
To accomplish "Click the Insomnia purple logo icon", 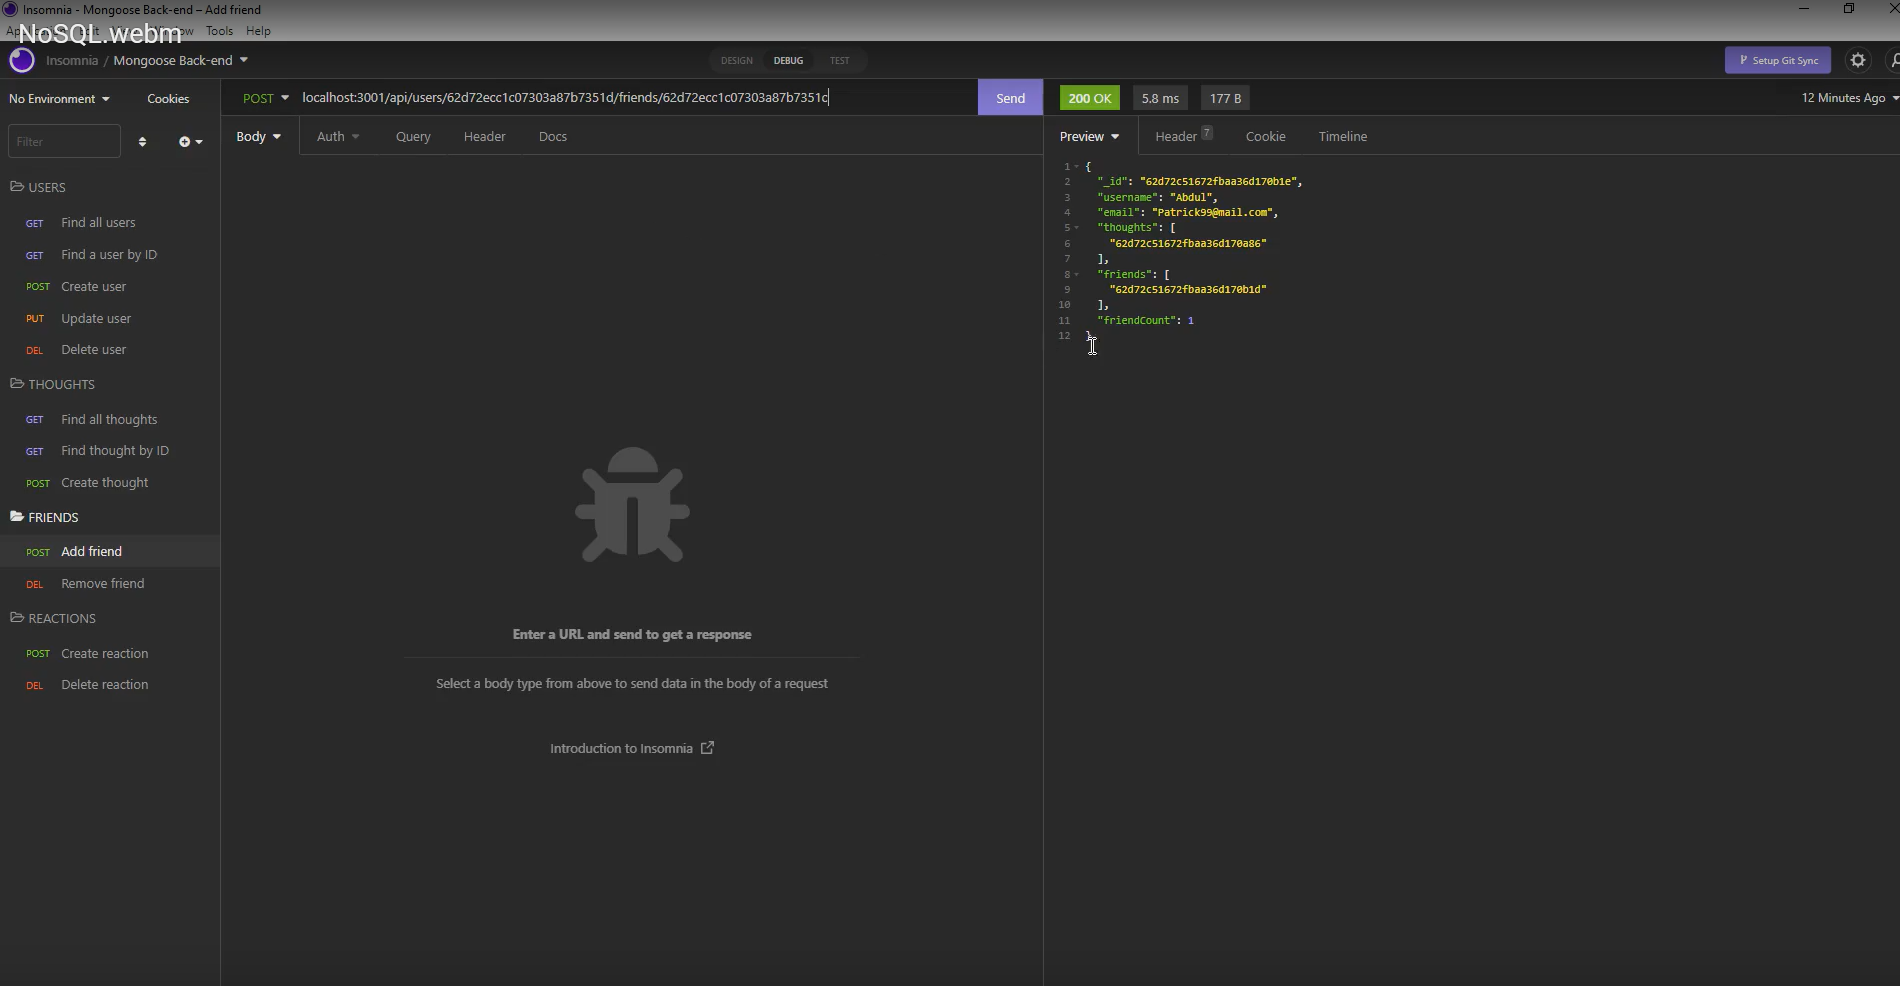I will coord(21,60).
